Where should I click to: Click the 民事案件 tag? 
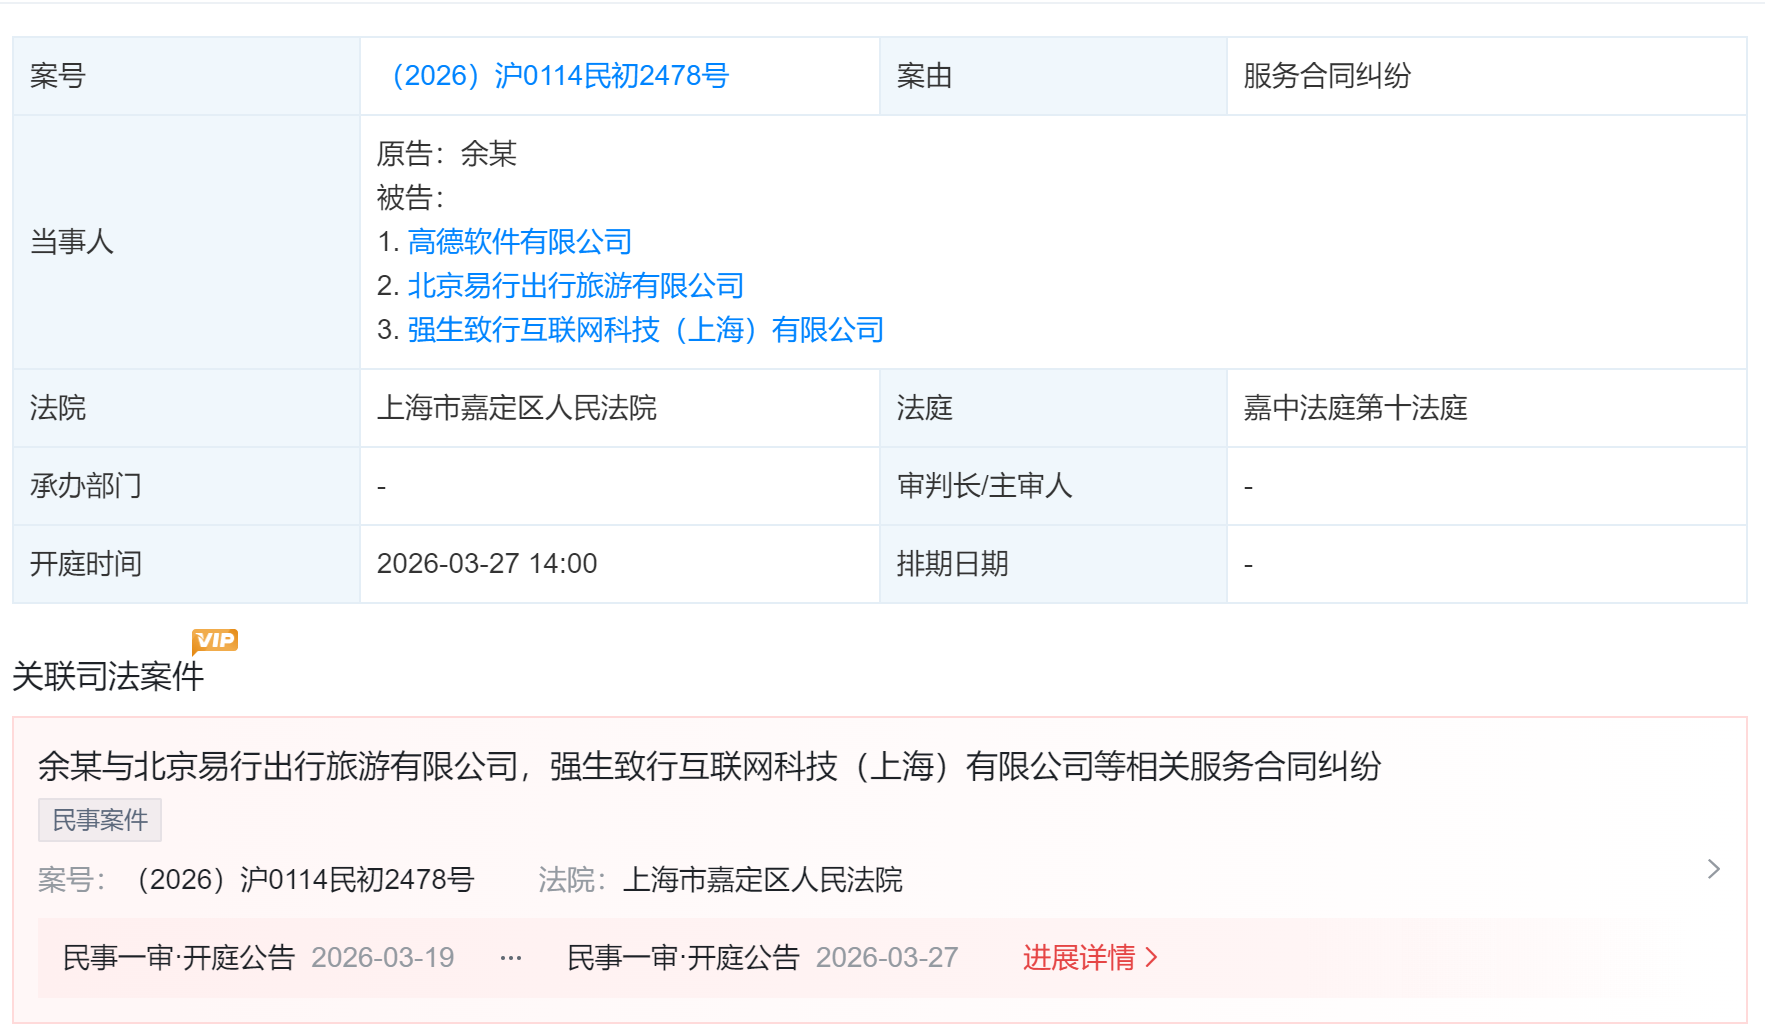[x=100, y=820]
